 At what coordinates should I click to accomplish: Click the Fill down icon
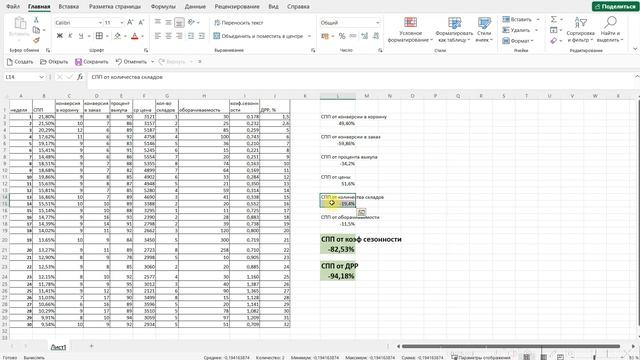pyautogui.click(x=553, y=30)
